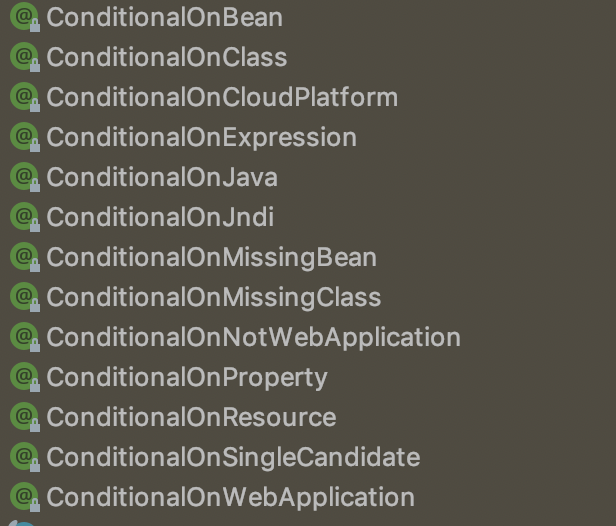Select the ConditionalOnExpression label
The image size is (616, 526).
click(x=201, y=137)
